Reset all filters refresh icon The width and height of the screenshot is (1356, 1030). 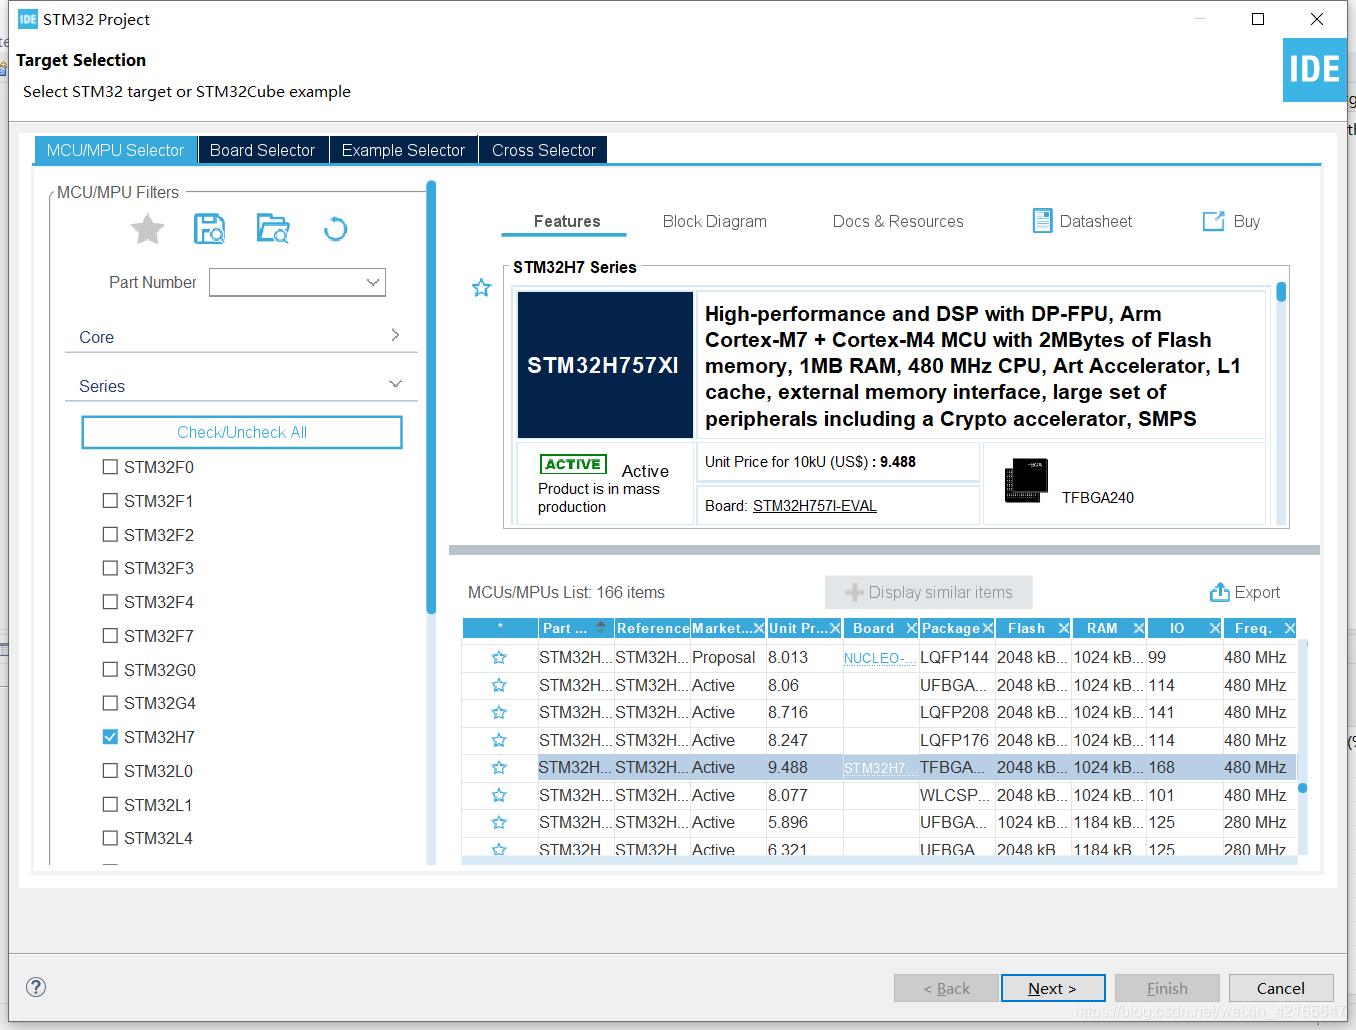coord(335,229)
